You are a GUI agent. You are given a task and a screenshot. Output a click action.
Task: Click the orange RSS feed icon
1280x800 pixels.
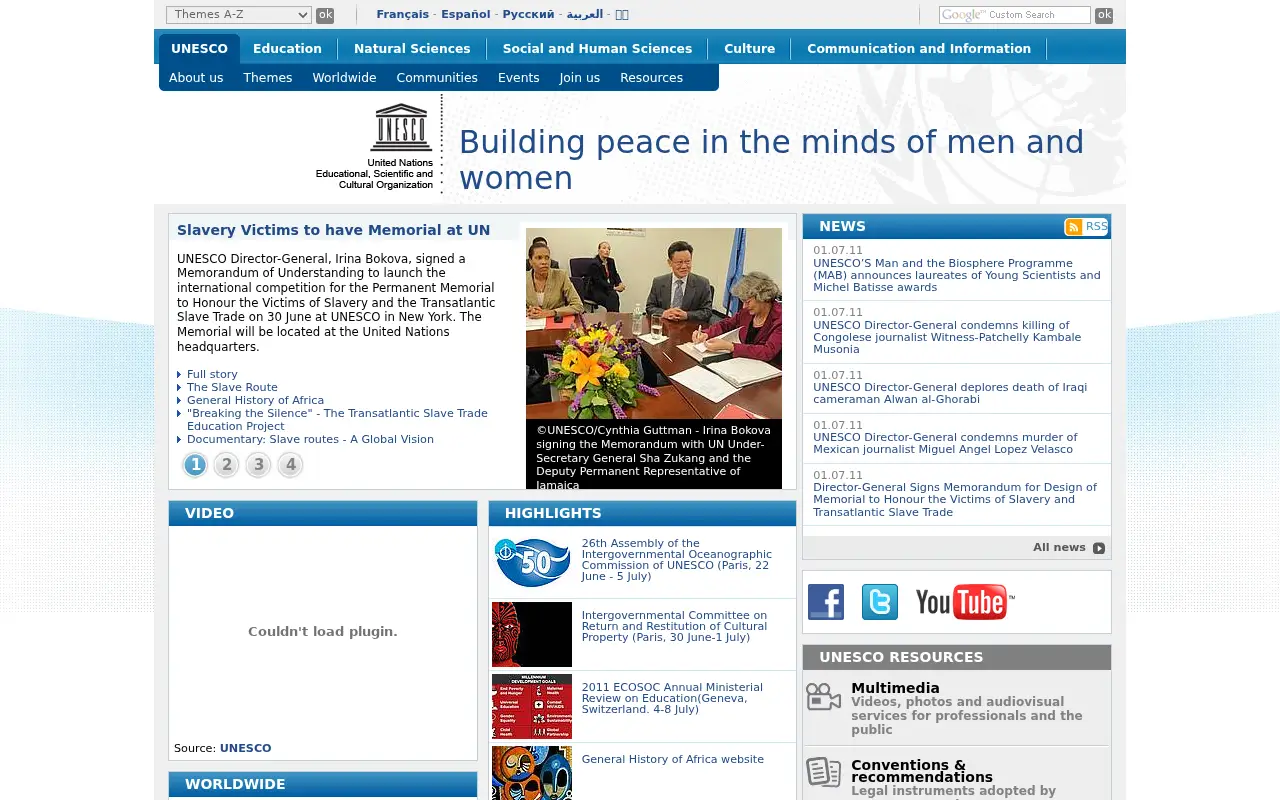[1073, 227]
